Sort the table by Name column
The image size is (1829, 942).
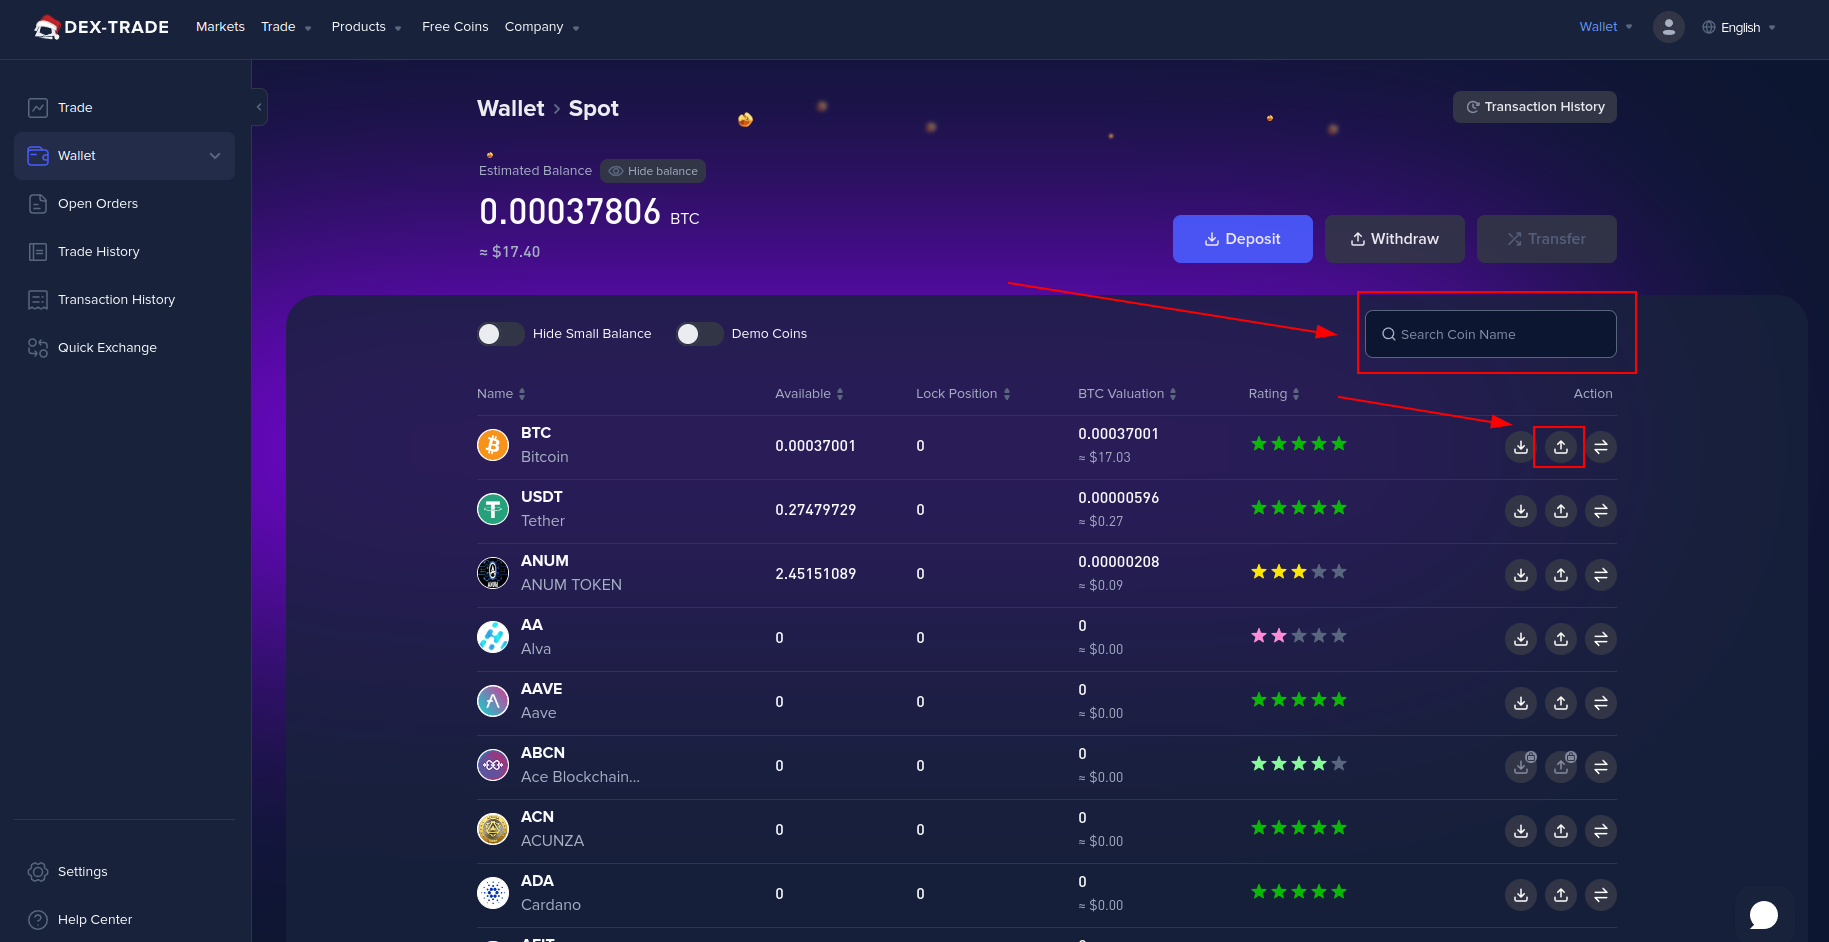pyautogui.click(x=501, y=394)
